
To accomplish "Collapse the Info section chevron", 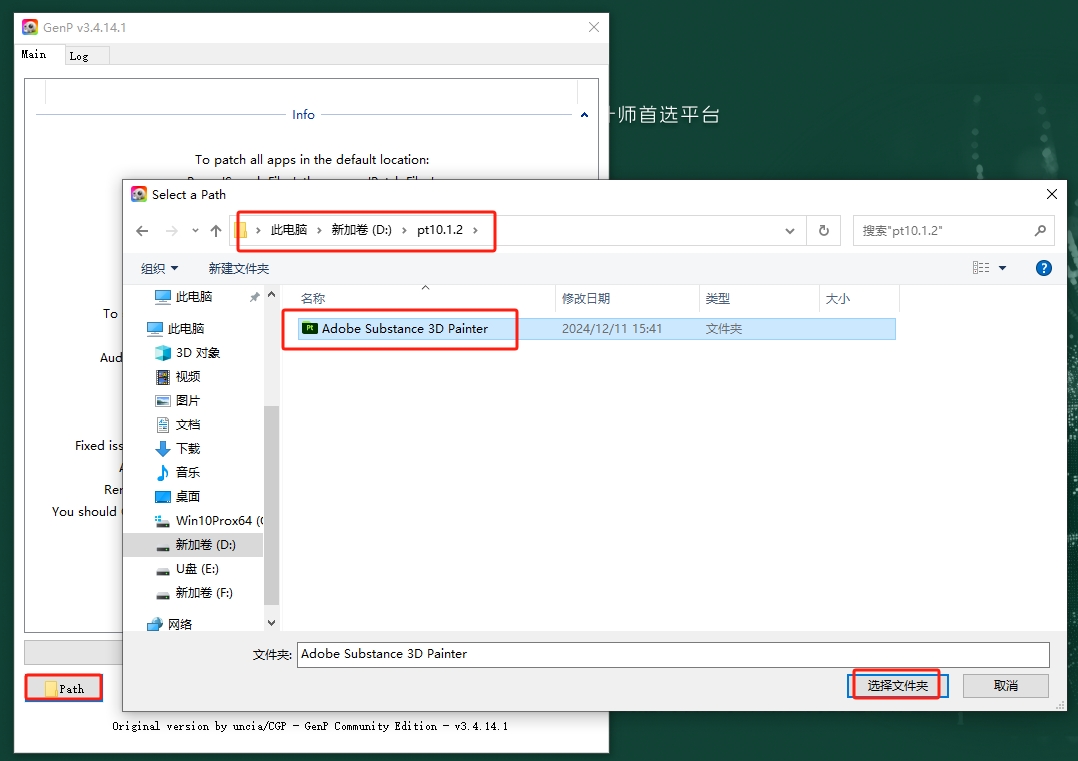I will [x=584, y=115].
